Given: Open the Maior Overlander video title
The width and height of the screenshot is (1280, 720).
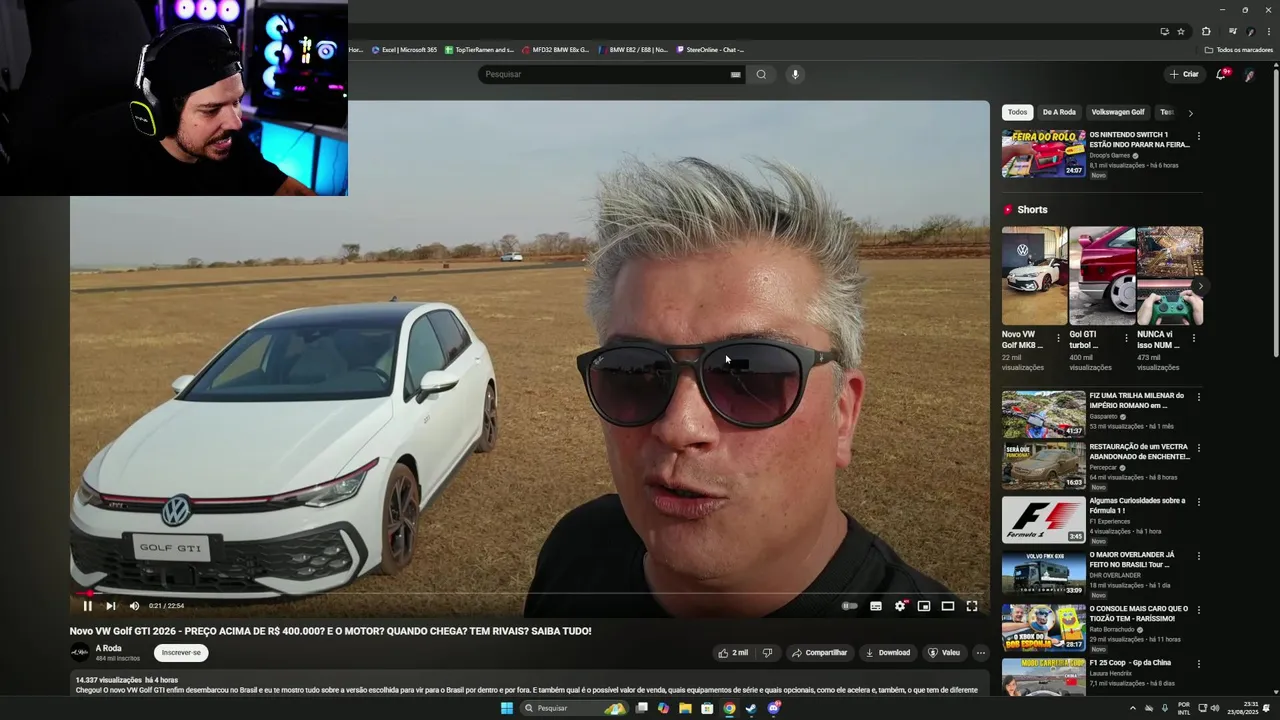Looking at the screenshot, I should pos(1132,559).
